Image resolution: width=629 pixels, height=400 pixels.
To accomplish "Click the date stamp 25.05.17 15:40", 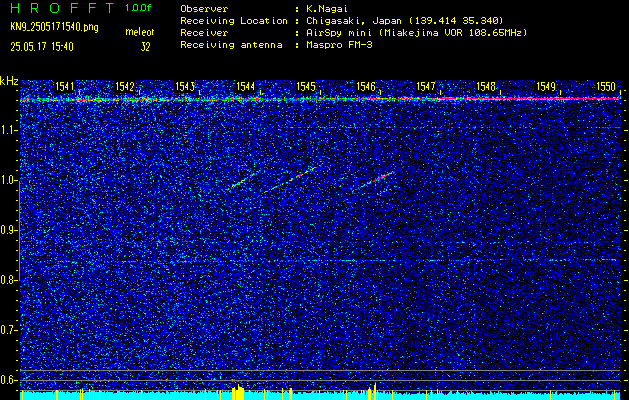I will [42, 47].
